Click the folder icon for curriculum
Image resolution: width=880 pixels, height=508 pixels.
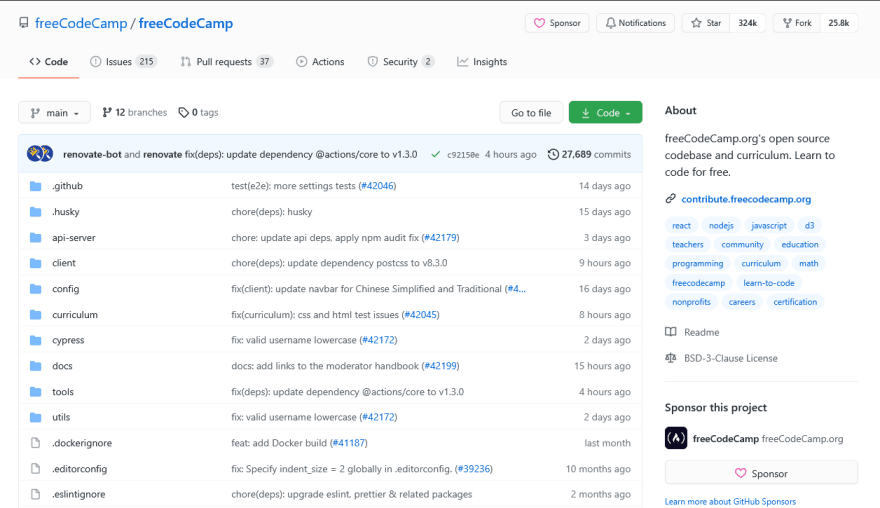(35, 314)
